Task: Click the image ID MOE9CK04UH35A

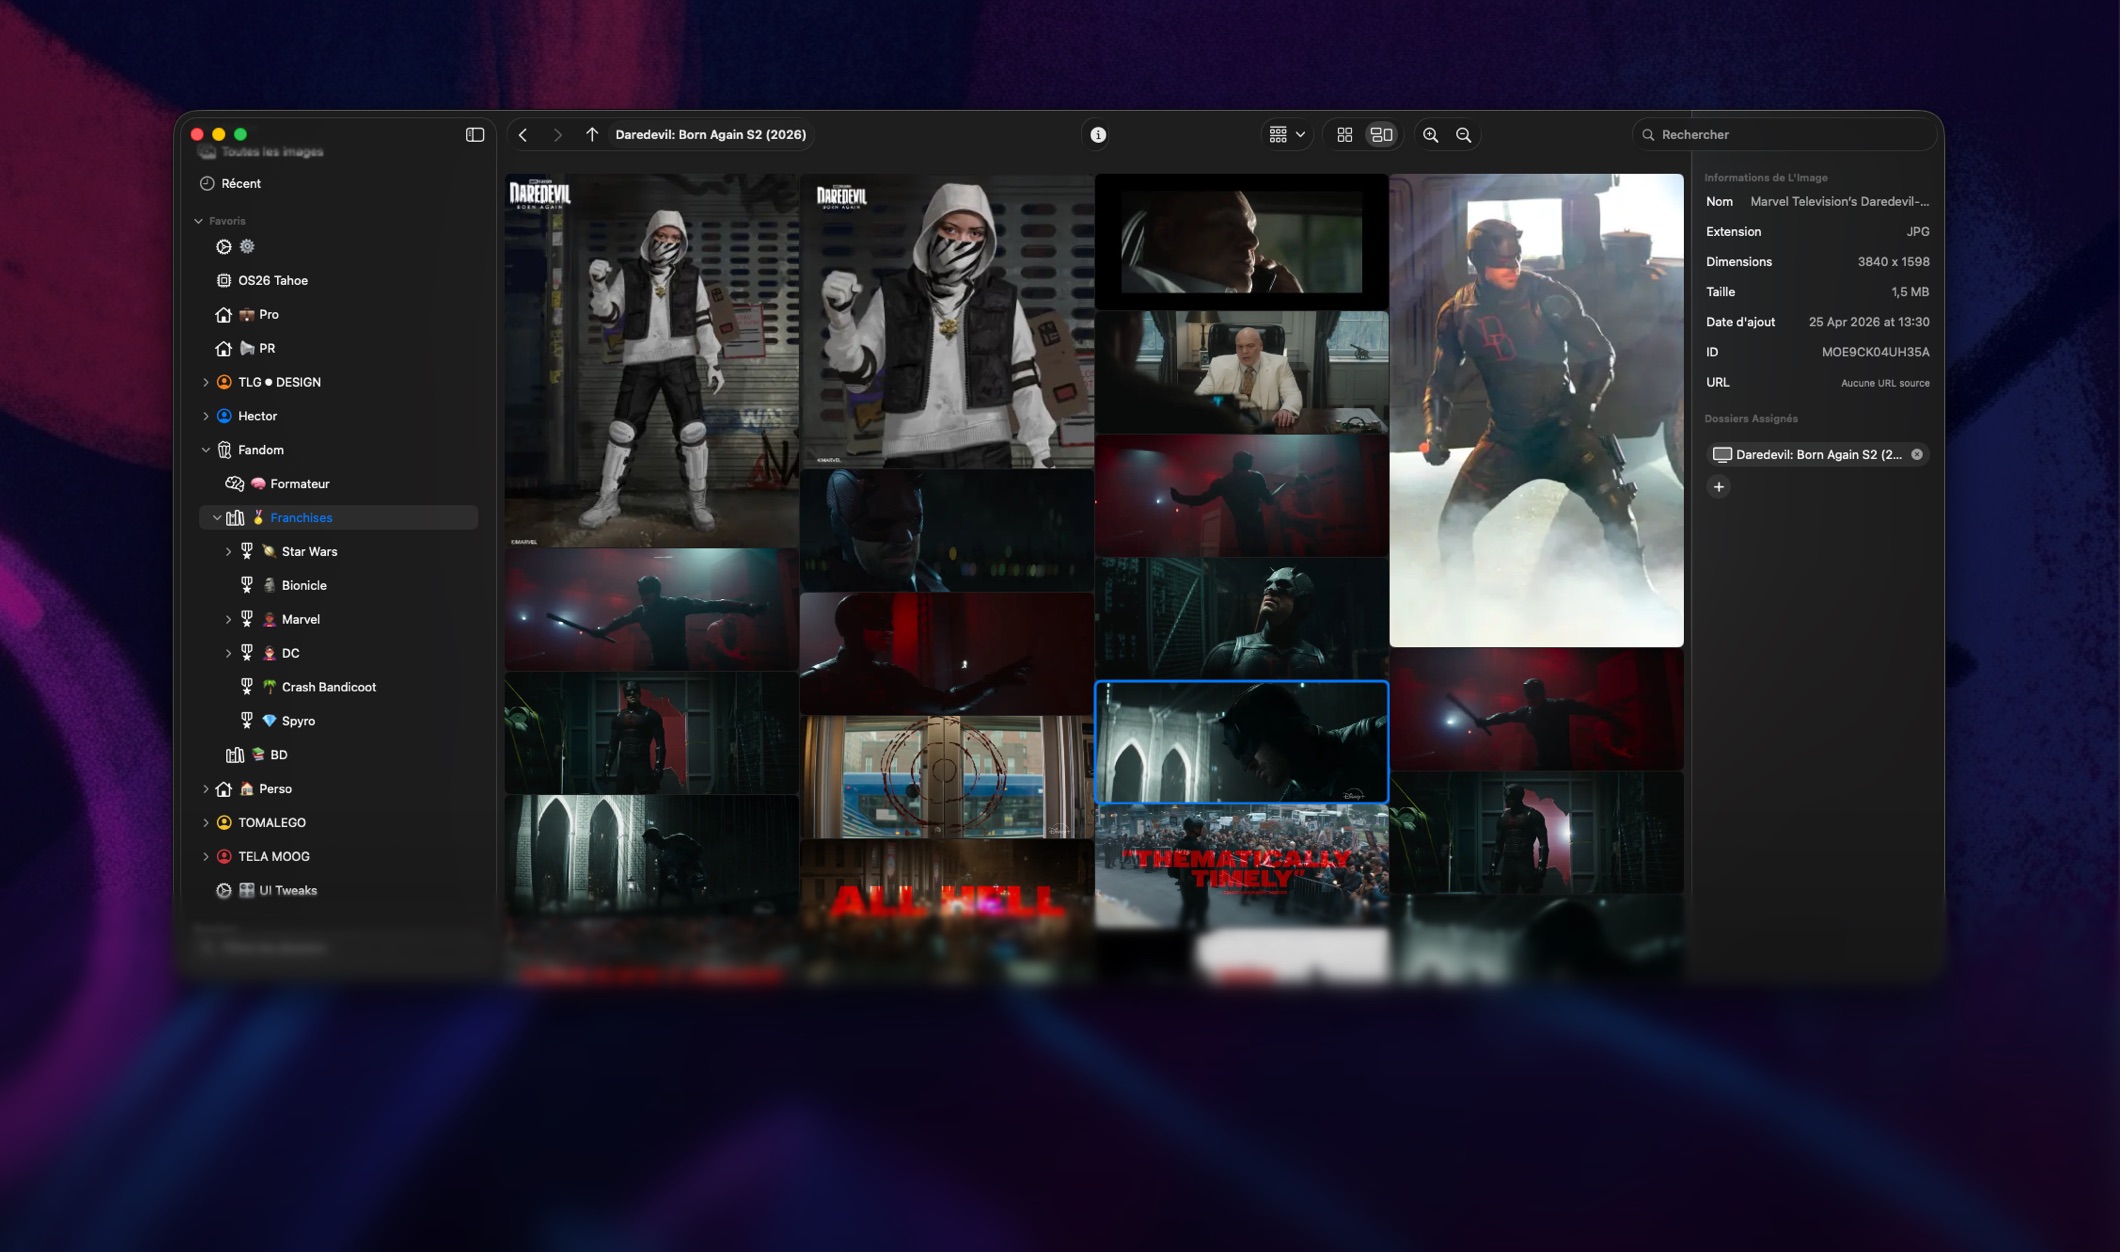Action: point(1875,352)
